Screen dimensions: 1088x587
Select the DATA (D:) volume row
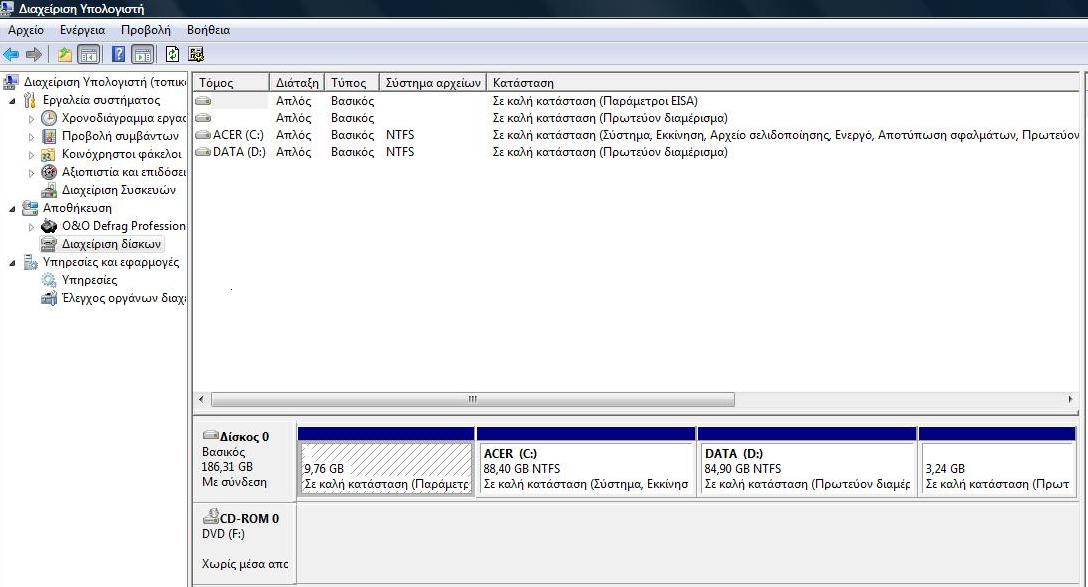pos(636,152)
